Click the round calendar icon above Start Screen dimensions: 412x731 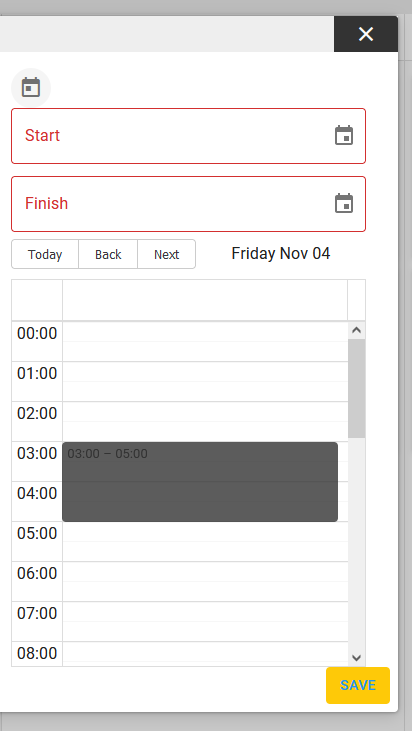coord(31,88)
